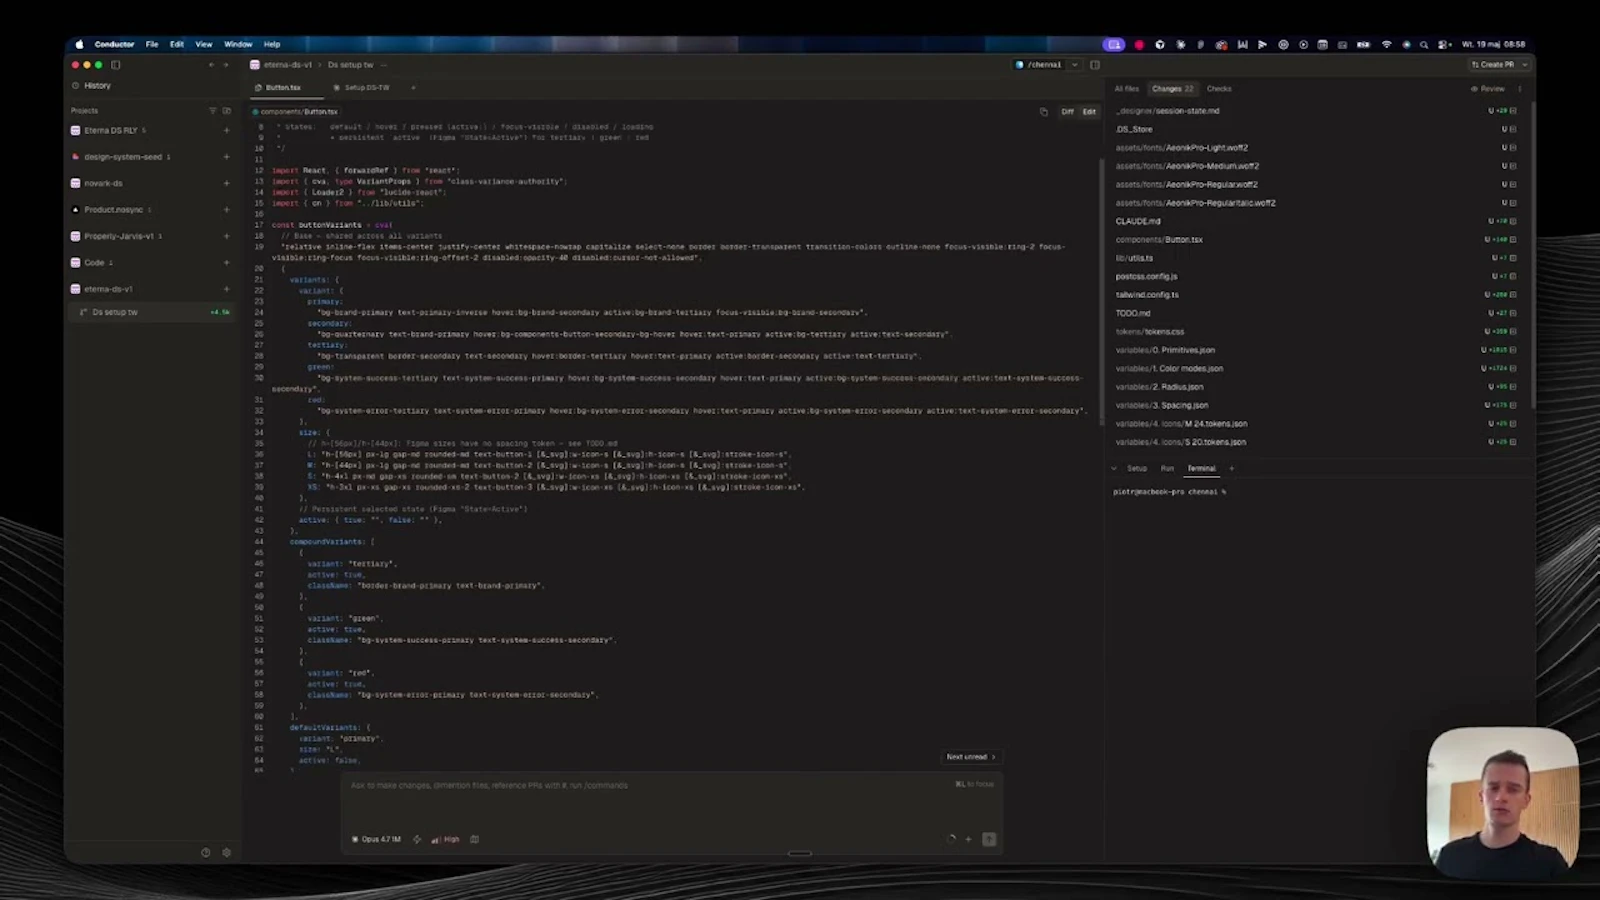Click the add project folder icon
This screenshot has width=1600, height=900.
(226, 111)
